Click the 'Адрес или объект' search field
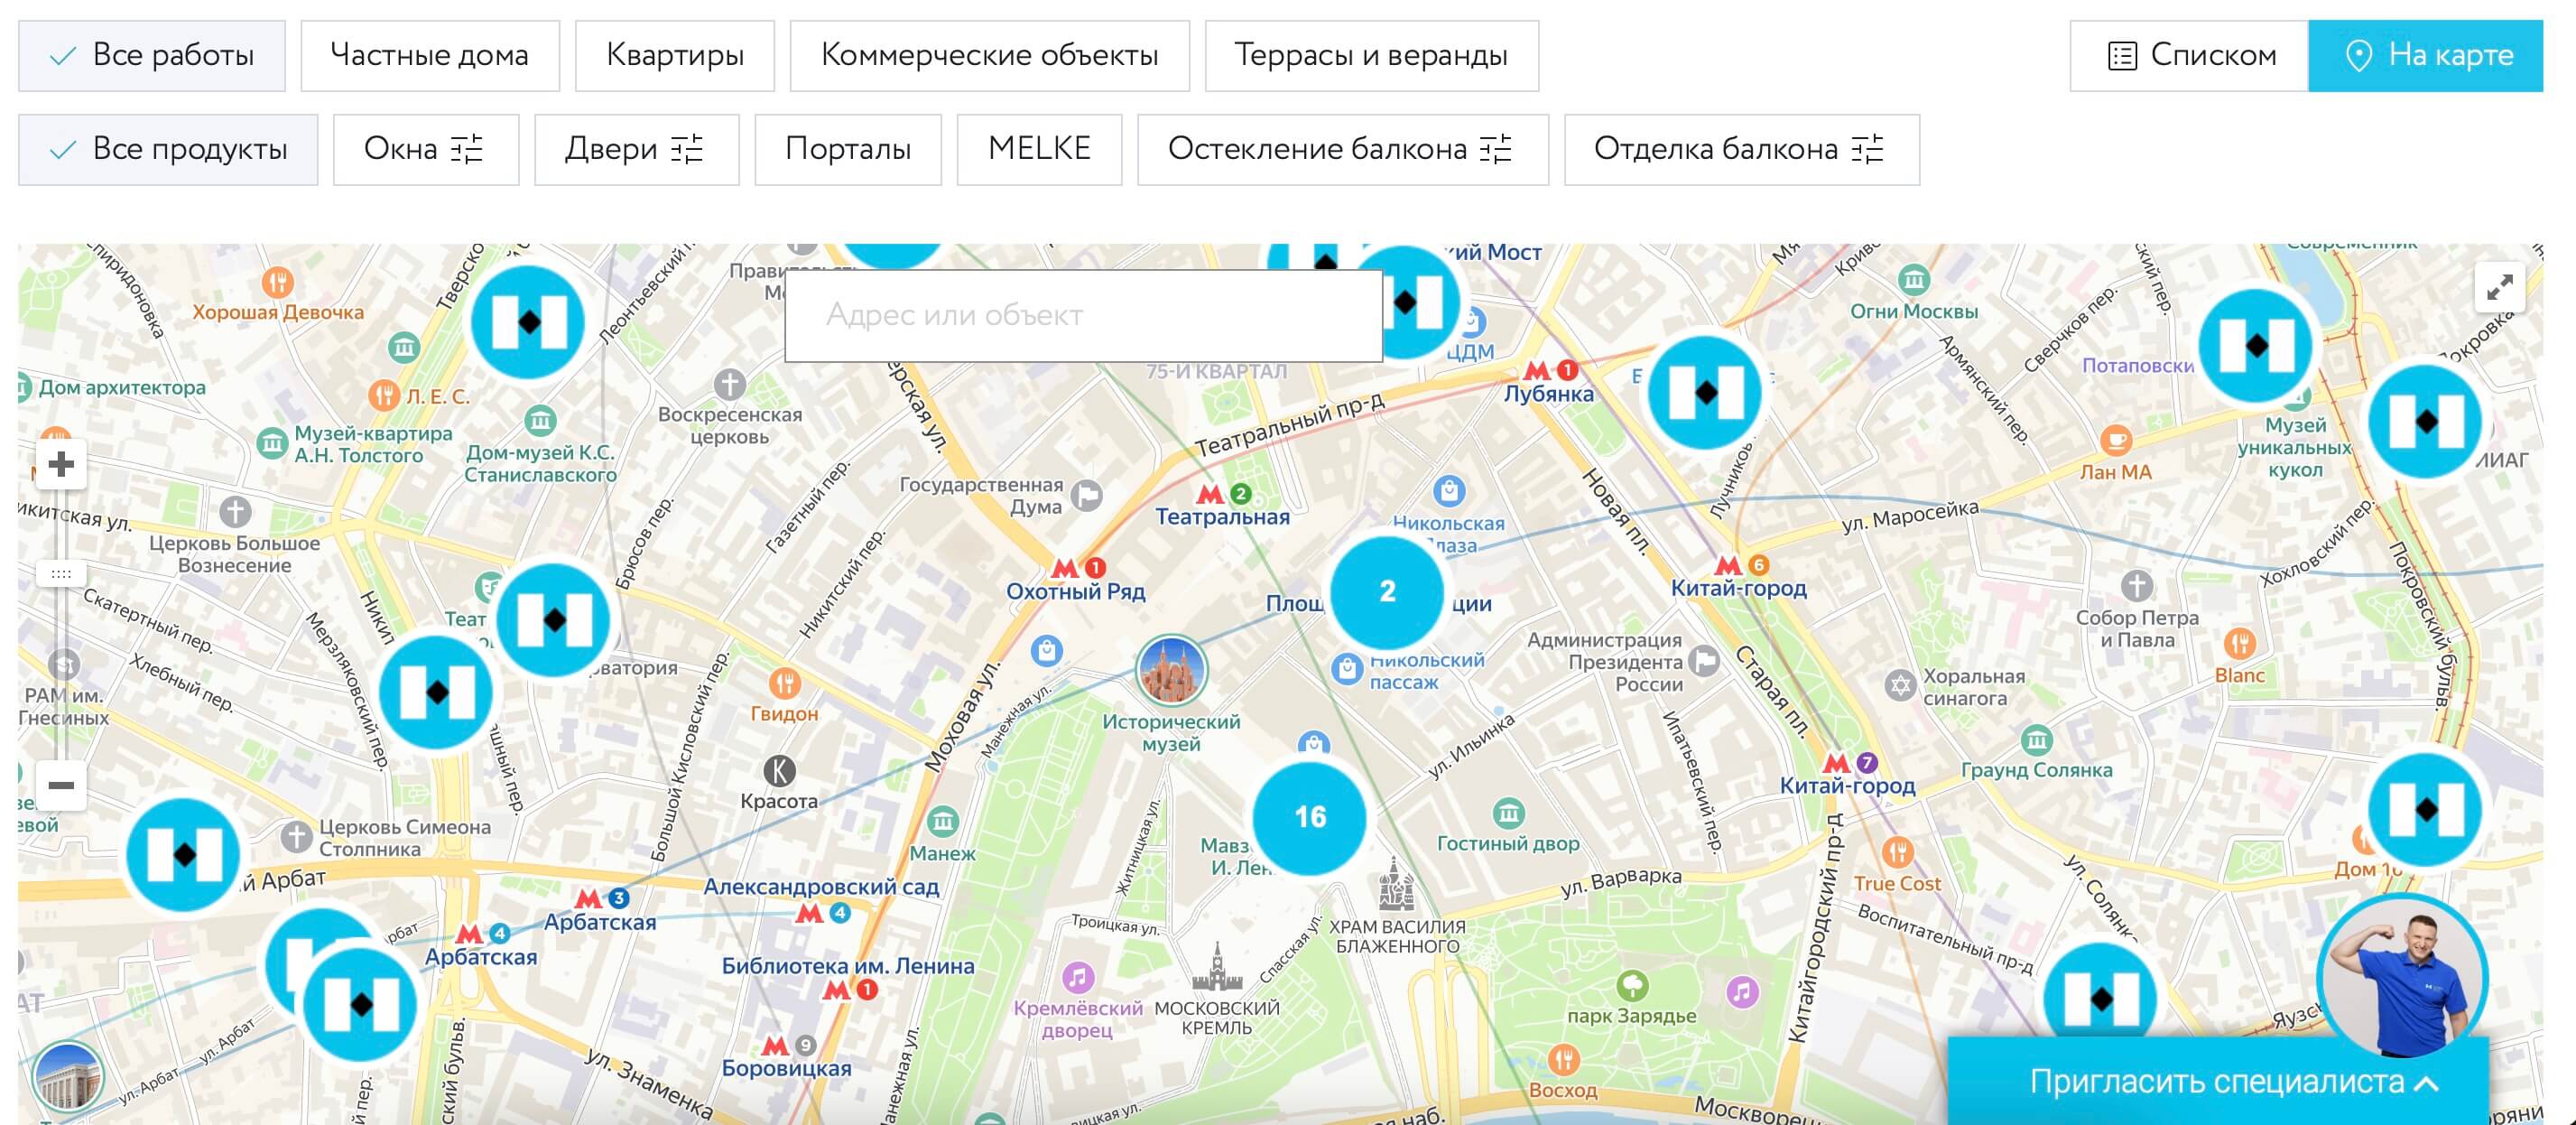 [1084, 316]
